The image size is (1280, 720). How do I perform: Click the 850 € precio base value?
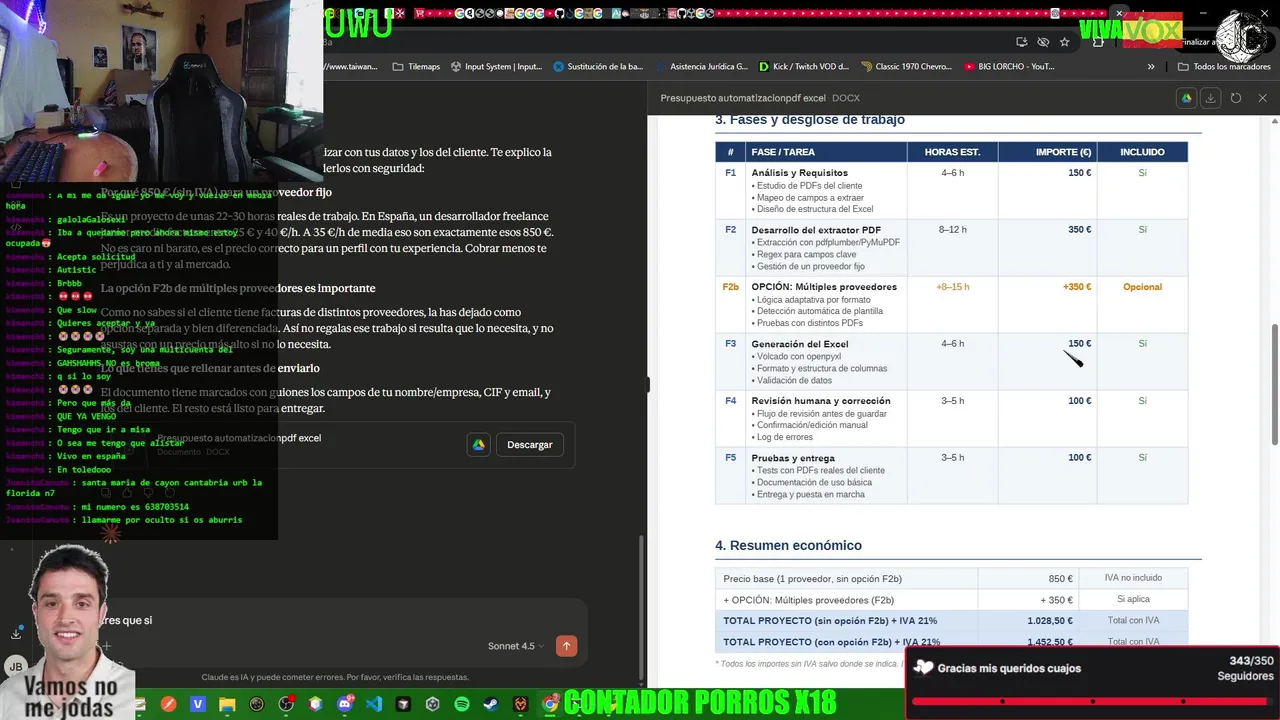(1060, 579)
